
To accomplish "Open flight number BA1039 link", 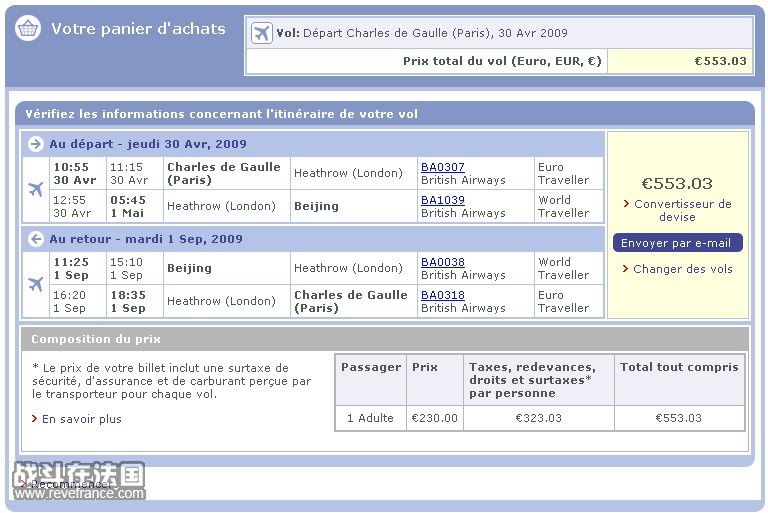I will [x=443, y=200].
